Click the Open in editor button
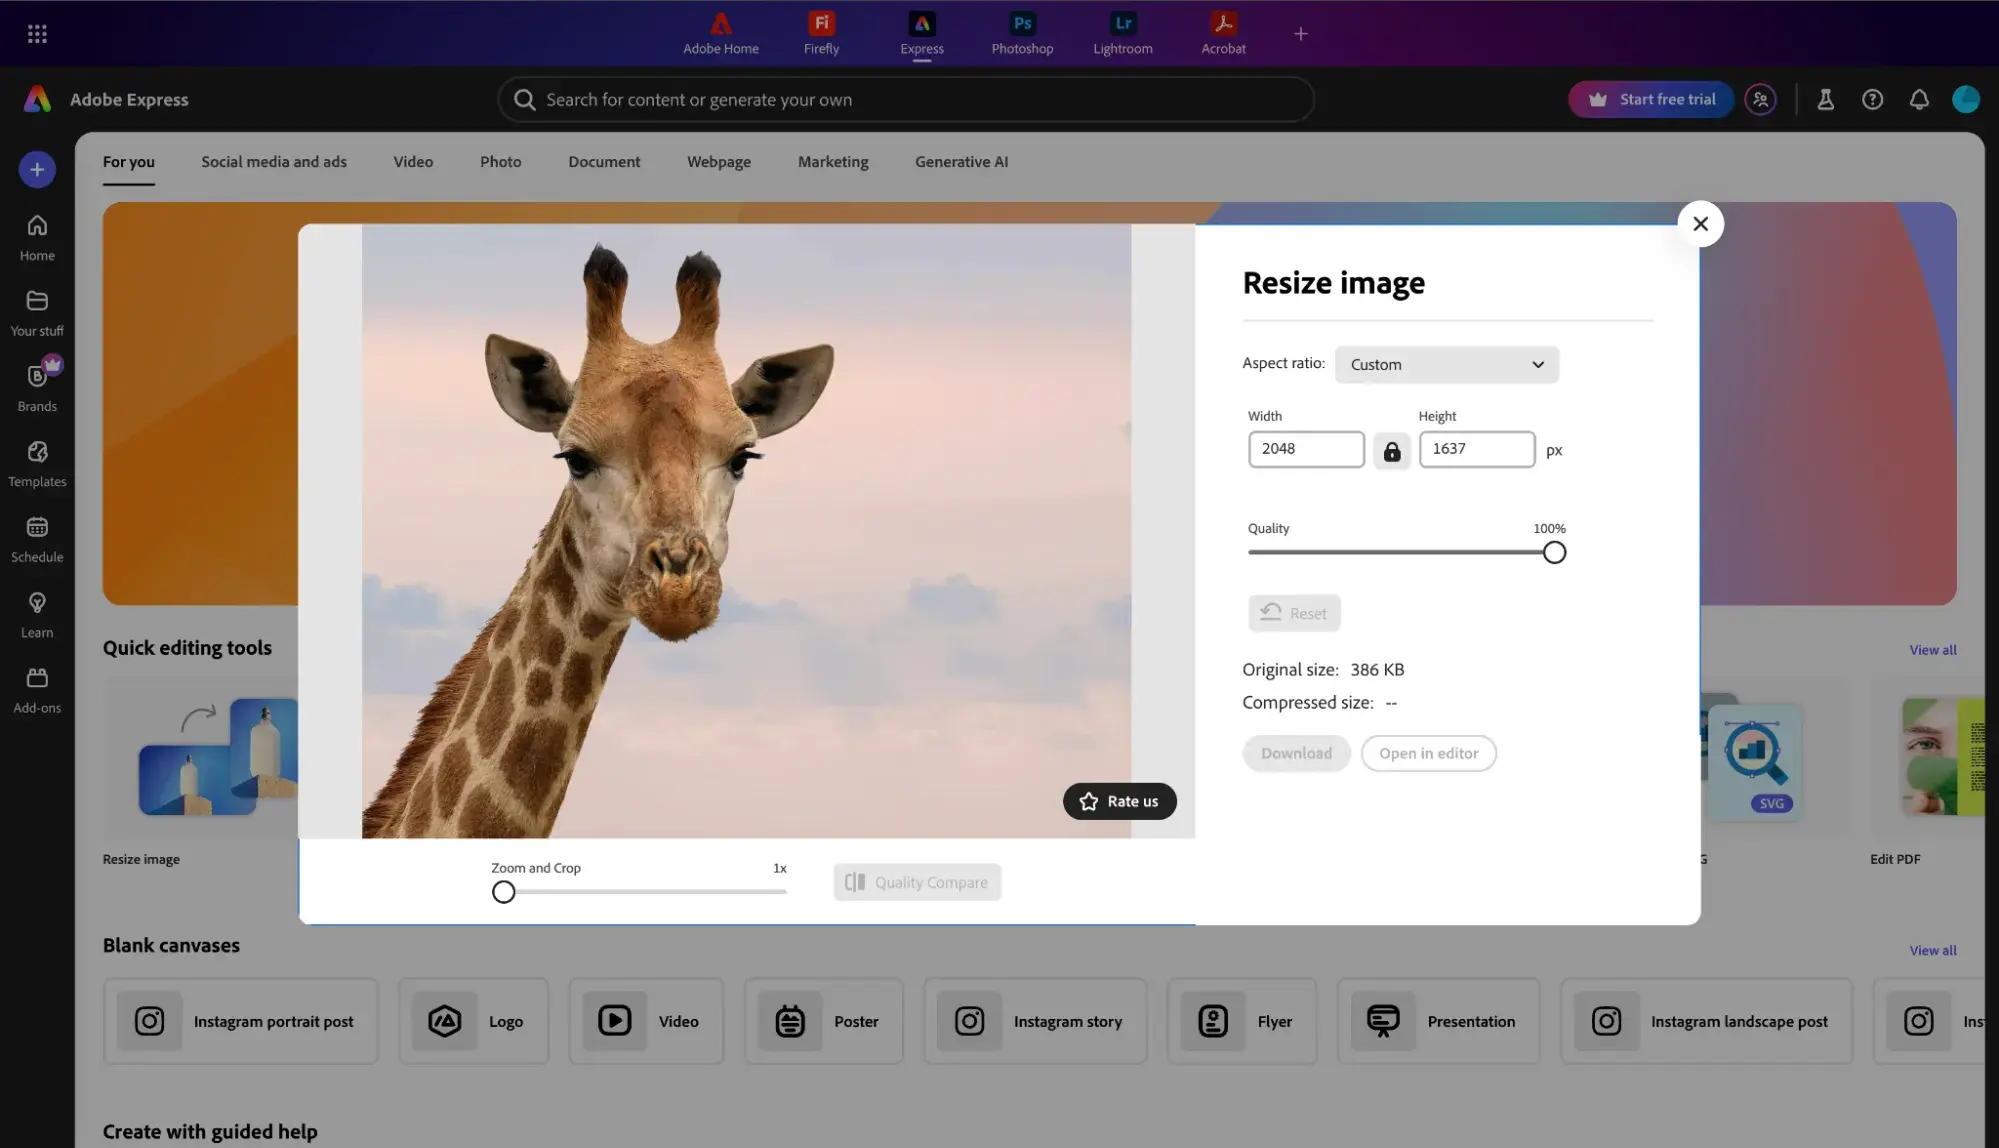 tap(1428, 753)
